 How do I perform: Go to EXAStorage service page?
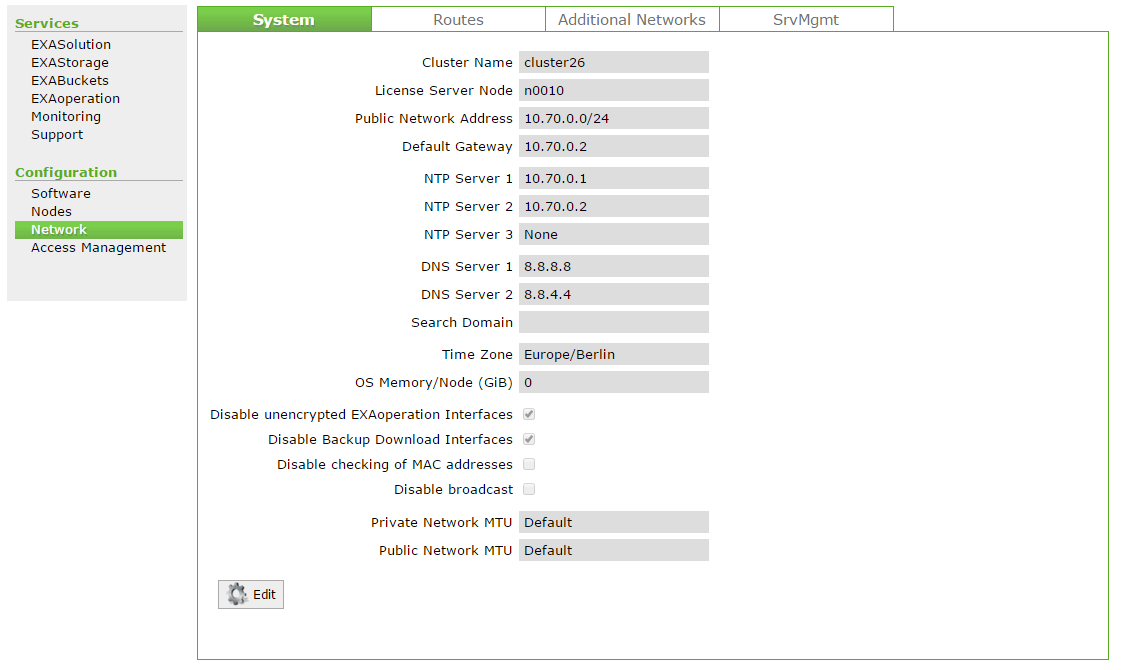[x=70, y=63]
